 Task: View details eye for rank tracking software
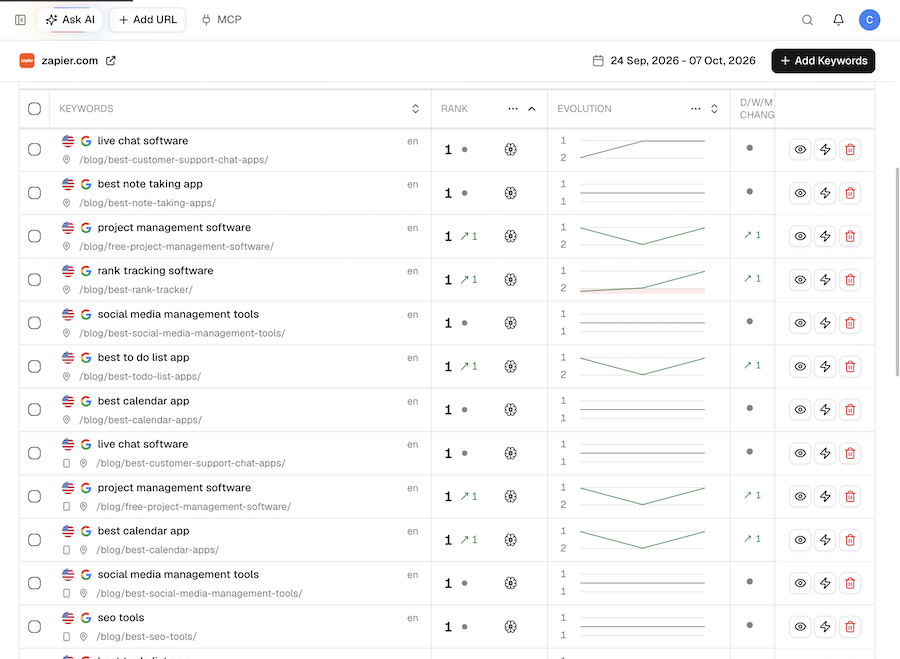tap(800, 280)
